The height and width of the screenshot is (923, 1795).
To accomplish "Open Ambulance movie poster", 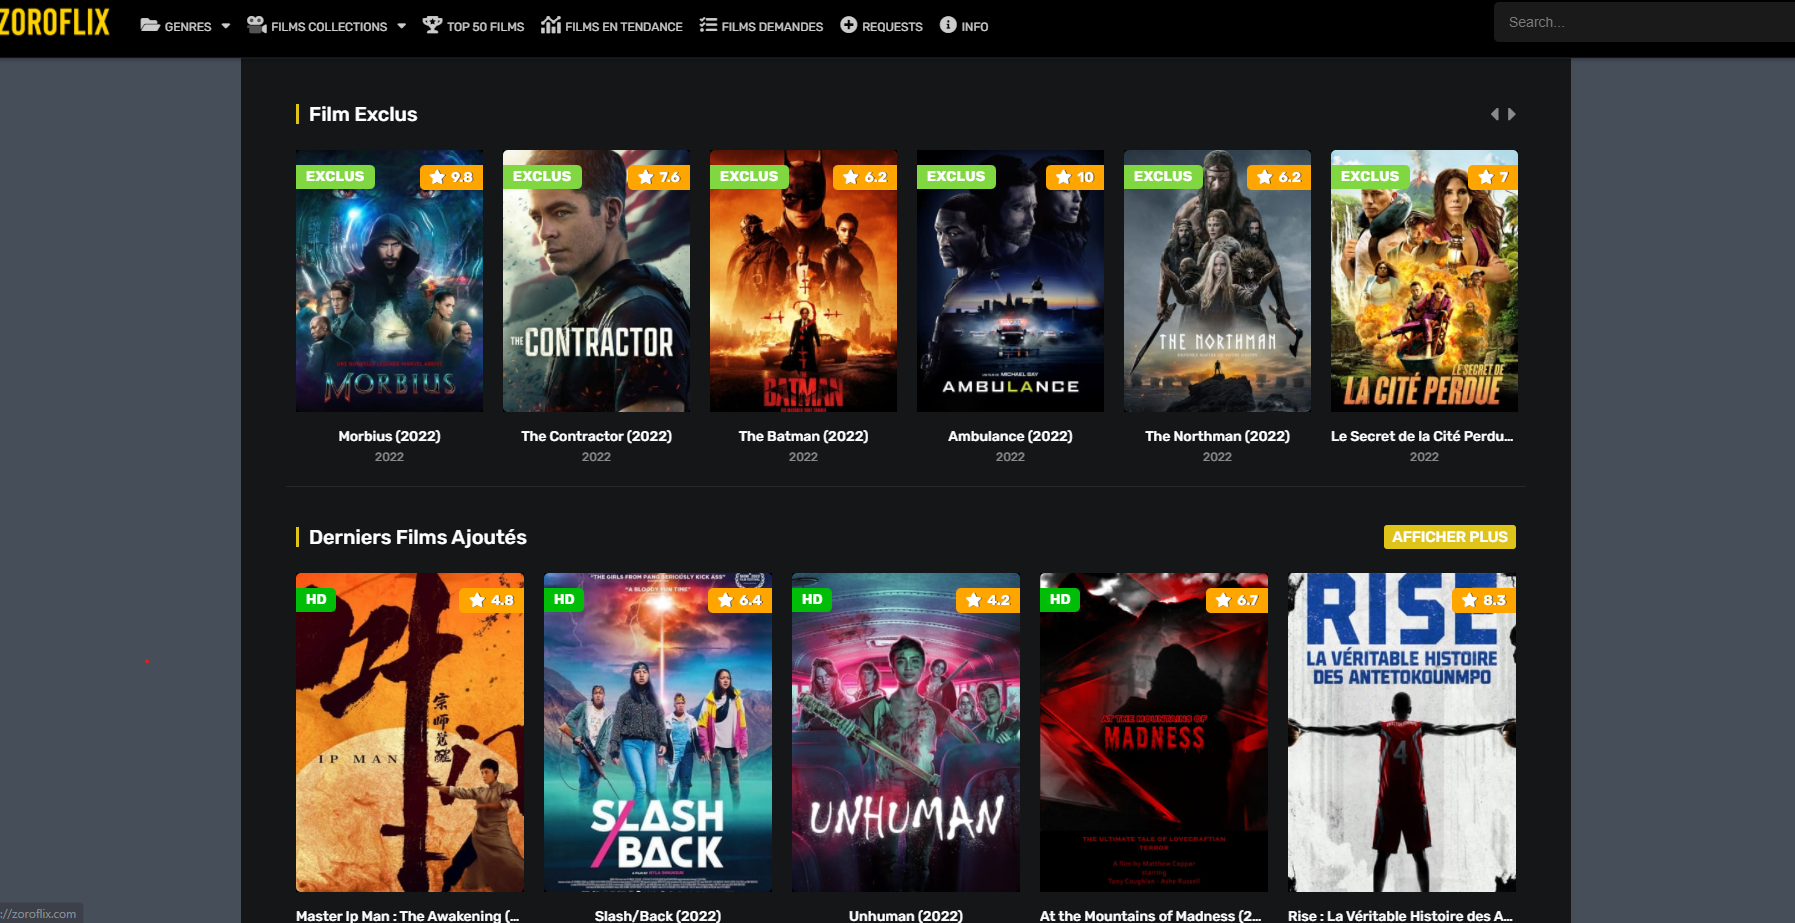I will click(1010, 281).
